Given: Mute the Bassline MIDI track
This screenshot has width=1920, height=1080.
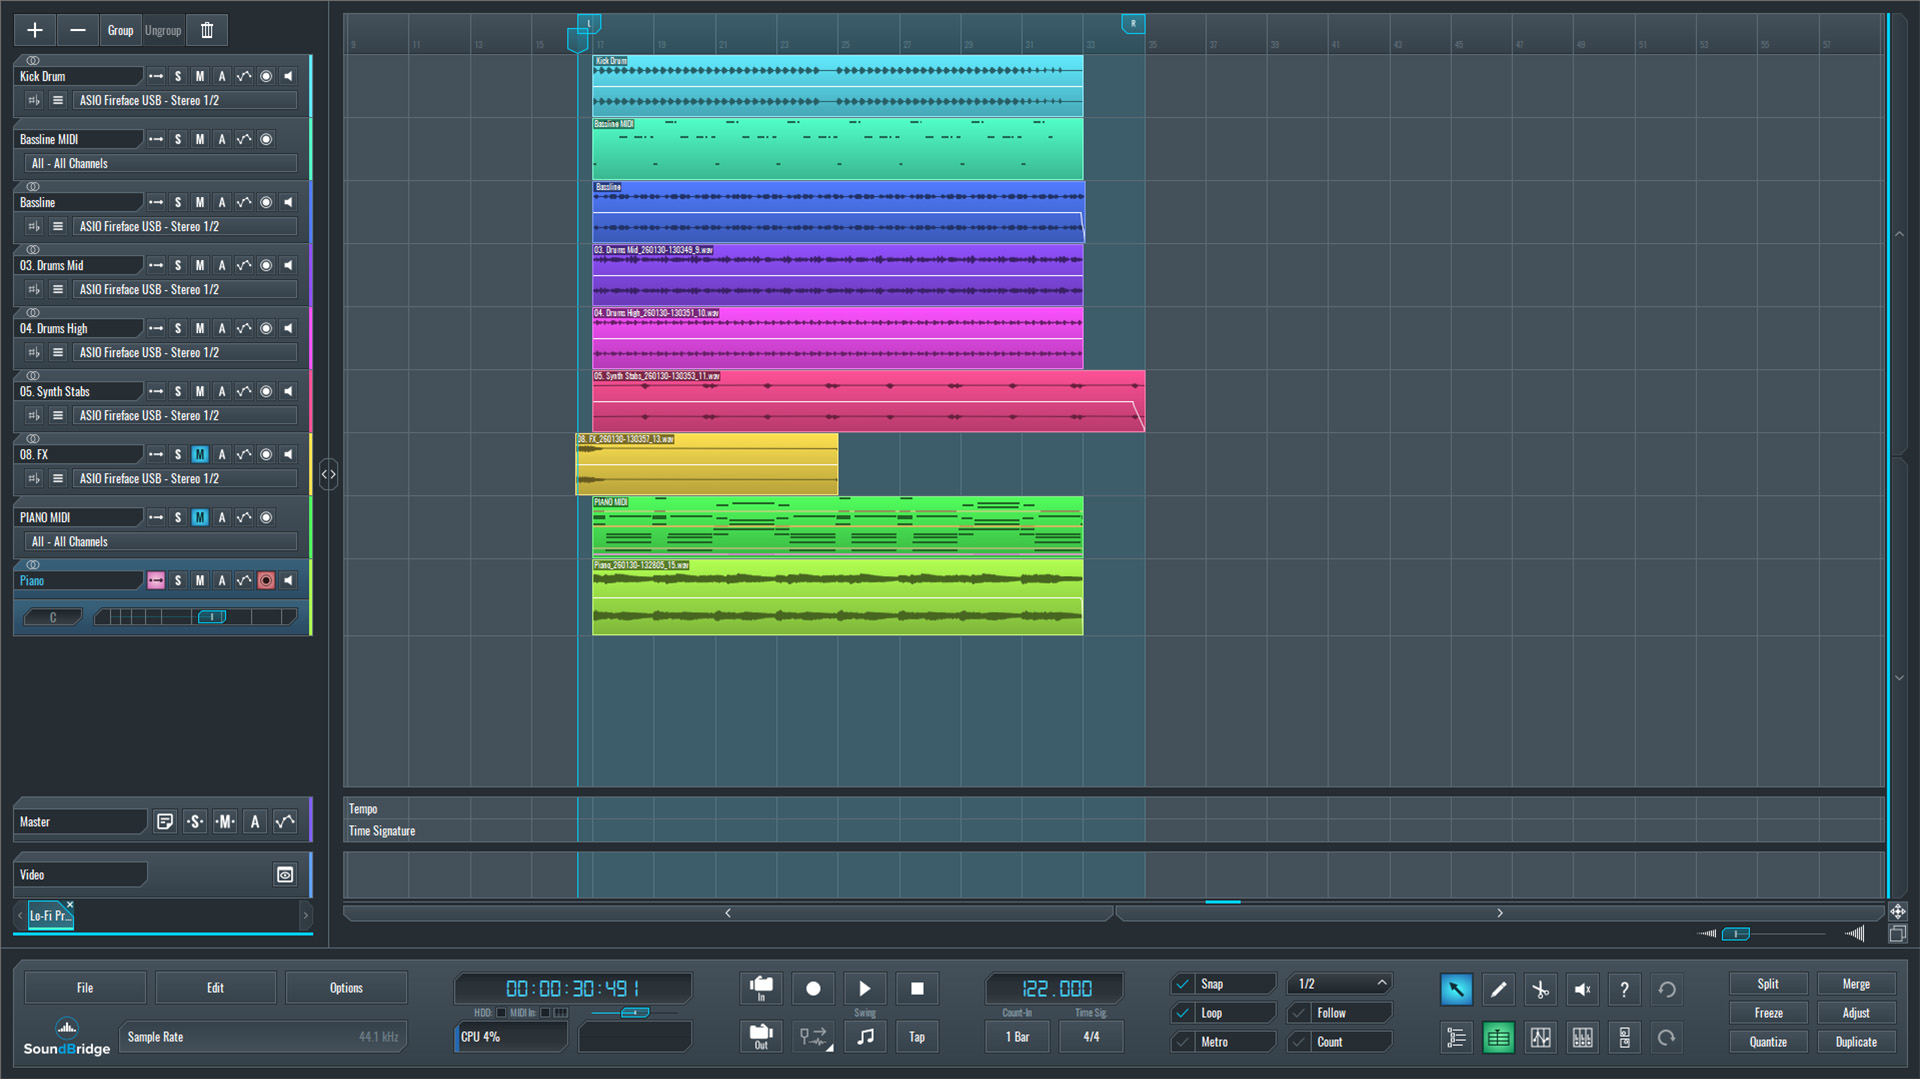Looking at the screenshot, I should click(x=200, y=139).
